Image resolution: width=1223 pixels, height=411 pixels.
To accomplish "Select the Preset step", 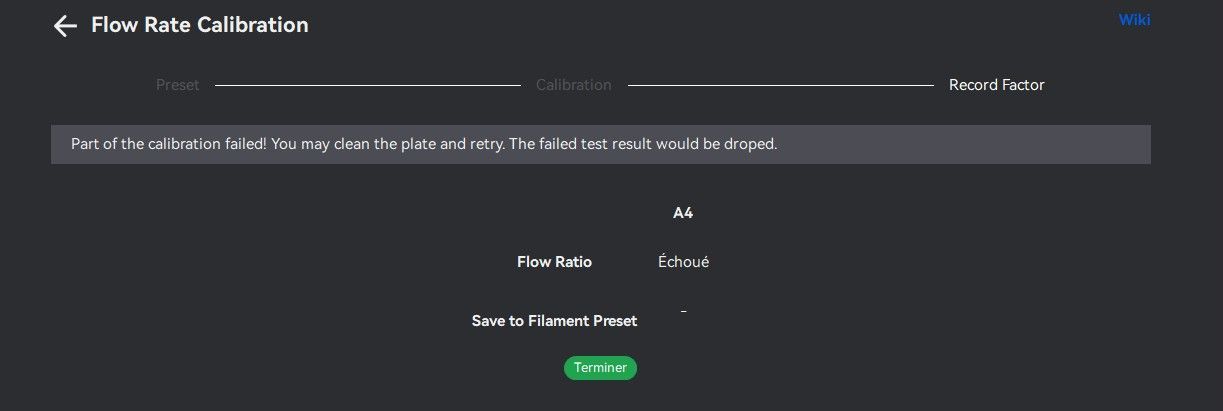I will click(177, 85).
